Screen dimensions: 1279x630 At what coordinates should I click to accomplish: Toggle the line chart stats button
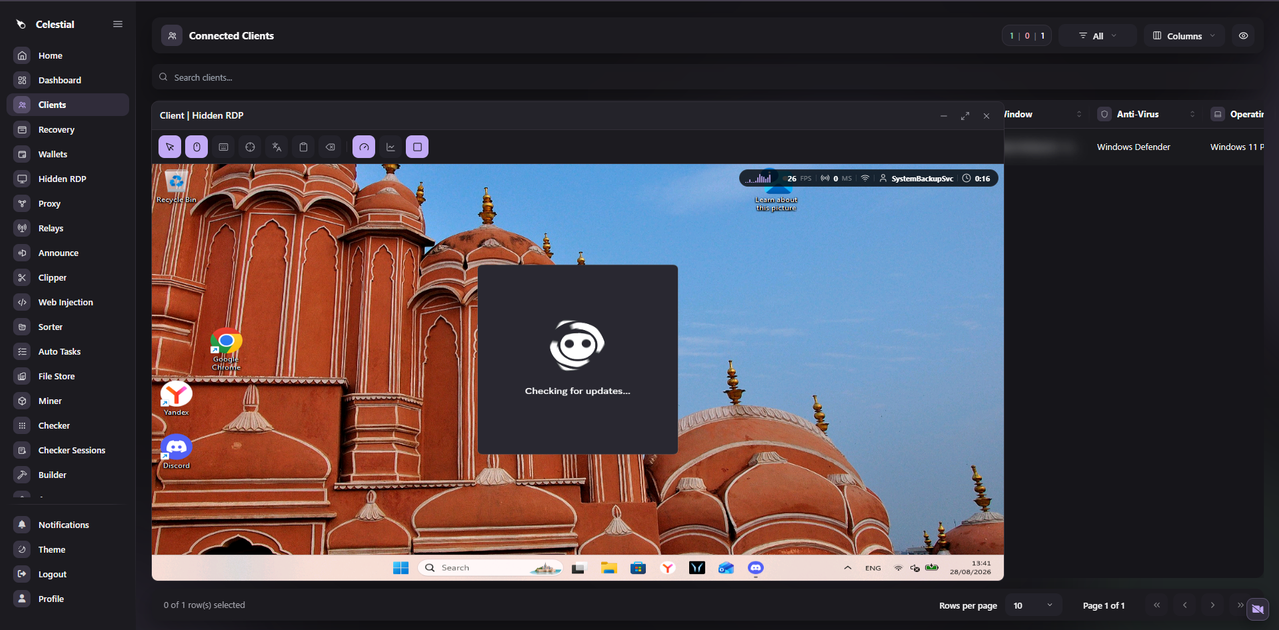tap(391, 147)
